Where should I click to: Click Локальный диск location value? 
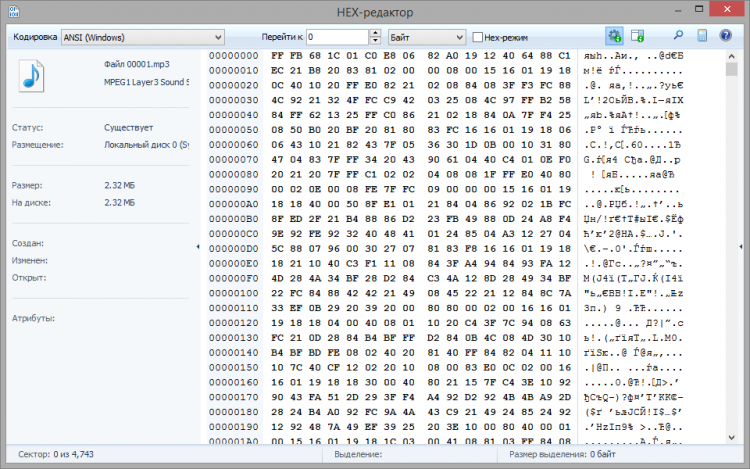pos(146,145)
